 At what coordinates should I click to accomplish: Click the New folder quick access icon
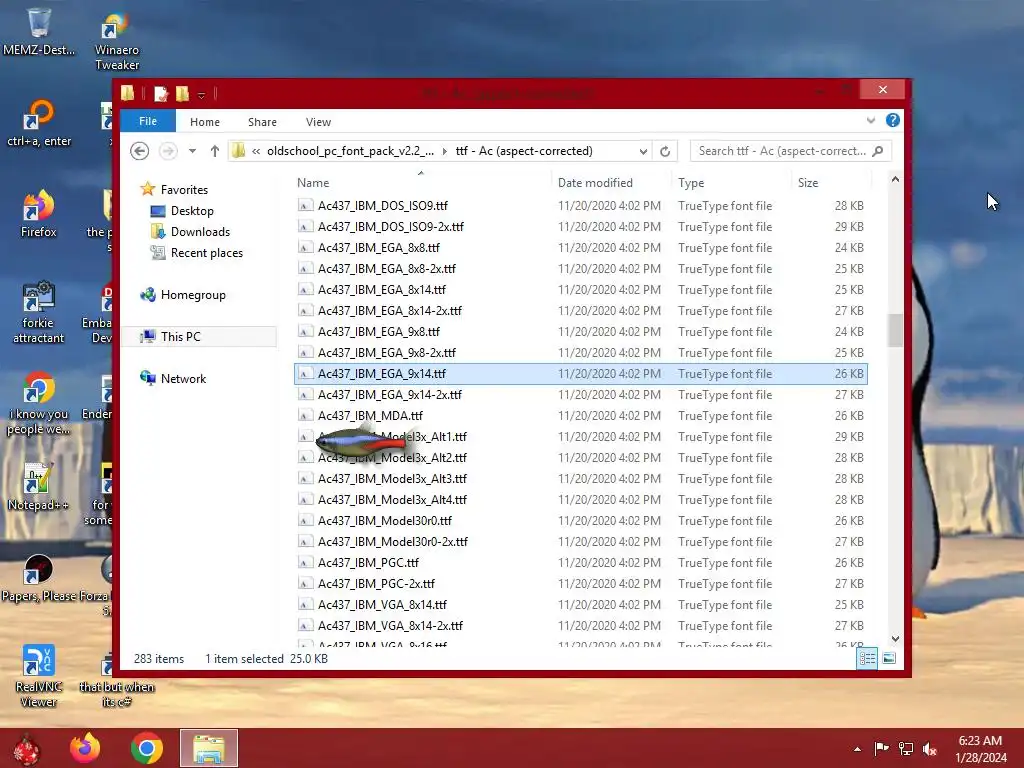tap(182, 94)
